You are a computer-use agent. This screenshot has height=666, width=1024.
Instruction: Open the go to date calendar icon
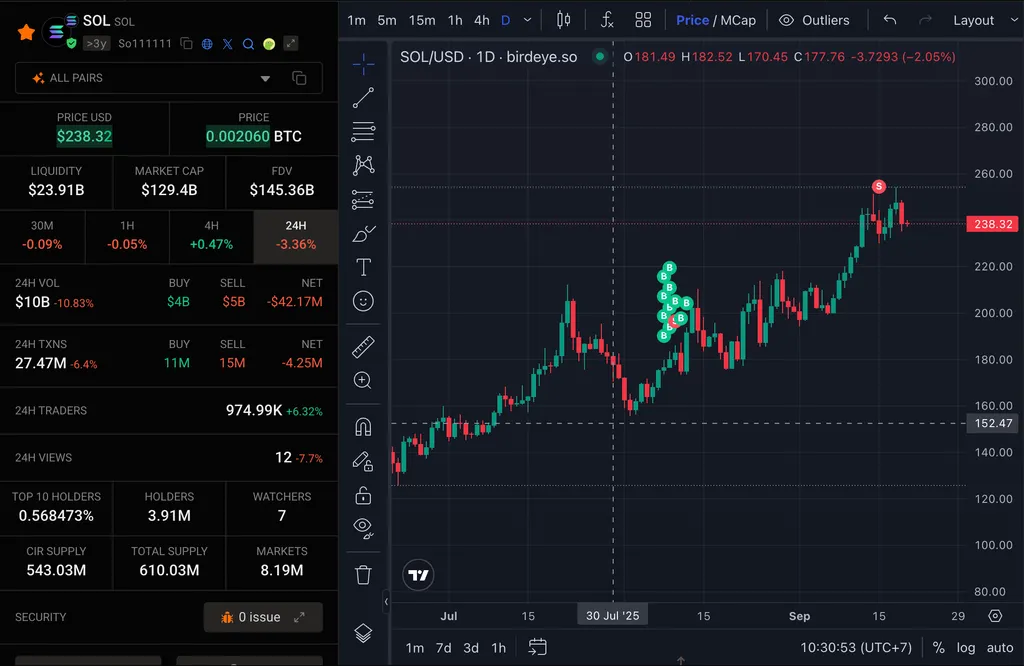click(537, 647)
